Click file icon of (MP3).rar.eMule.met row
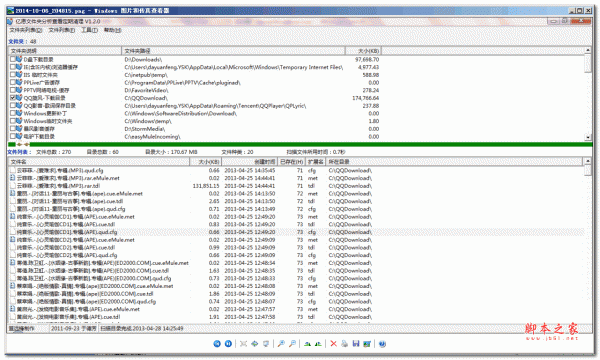 (13, 178)
